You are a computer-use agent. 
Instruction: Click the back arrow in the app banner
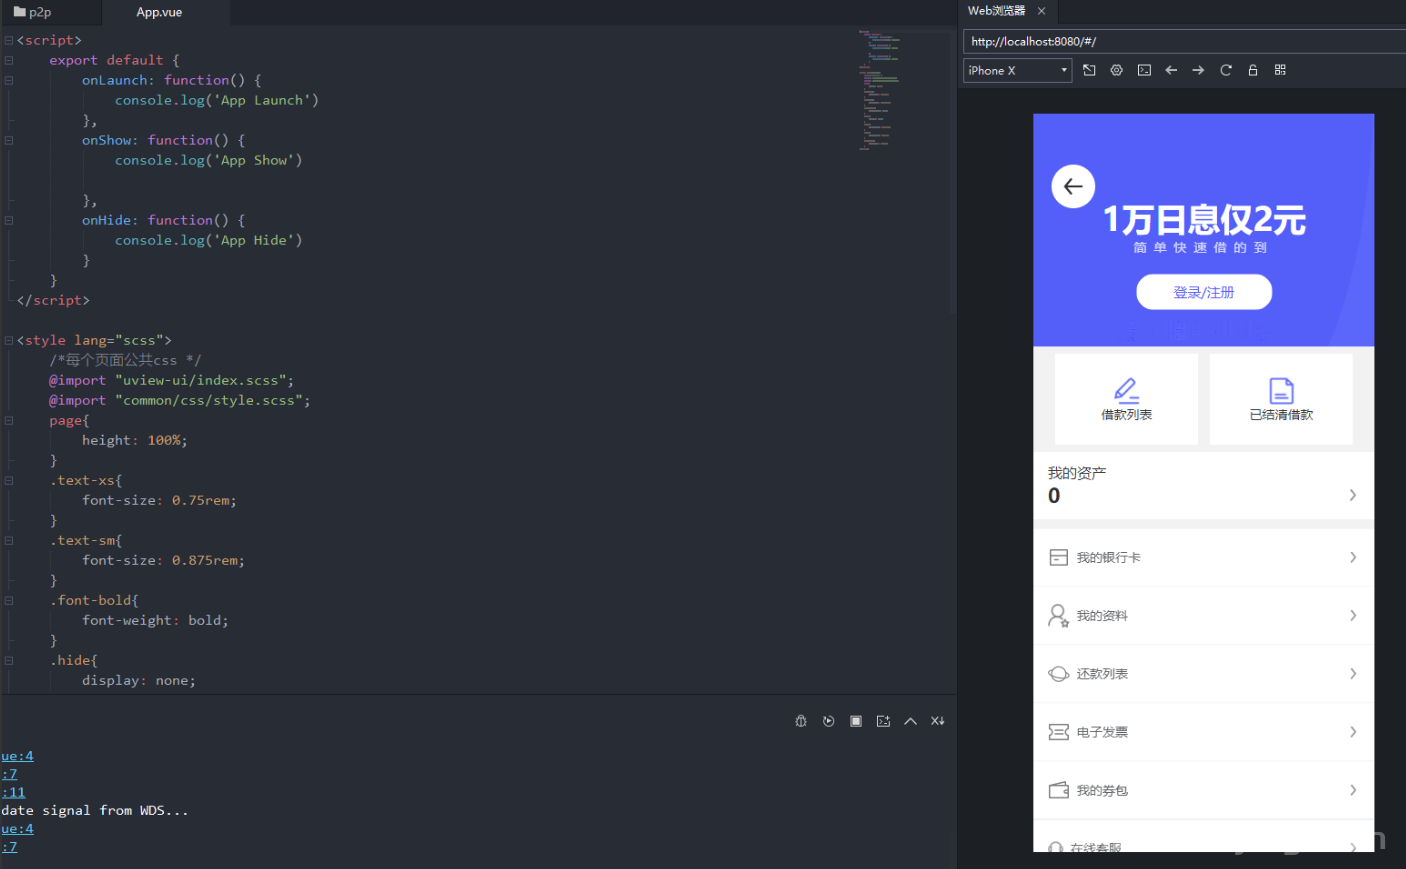point(1073,186)
